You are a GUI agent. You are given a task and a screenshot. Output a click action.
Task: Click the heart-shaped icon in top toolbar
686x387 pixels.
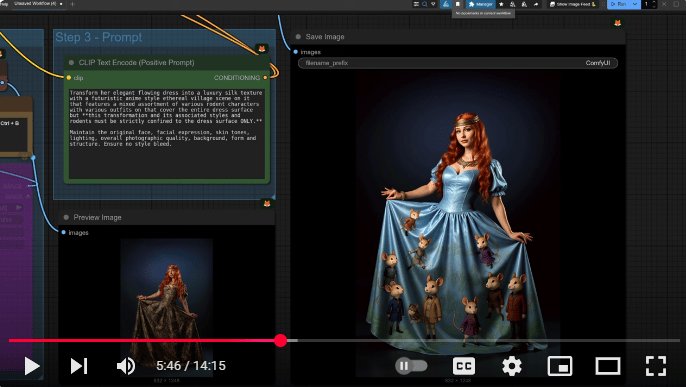click(x=433, y=4)
